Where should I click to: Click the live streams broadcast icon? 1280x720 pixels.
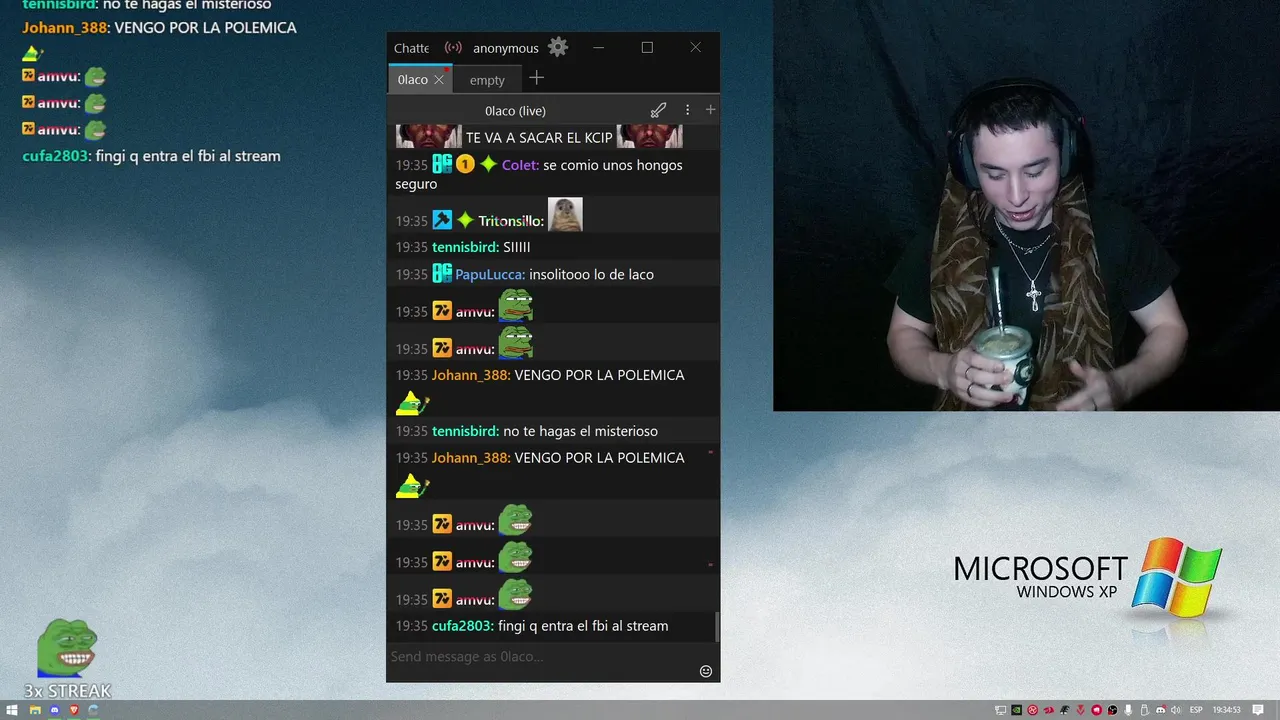coord(453,47)
